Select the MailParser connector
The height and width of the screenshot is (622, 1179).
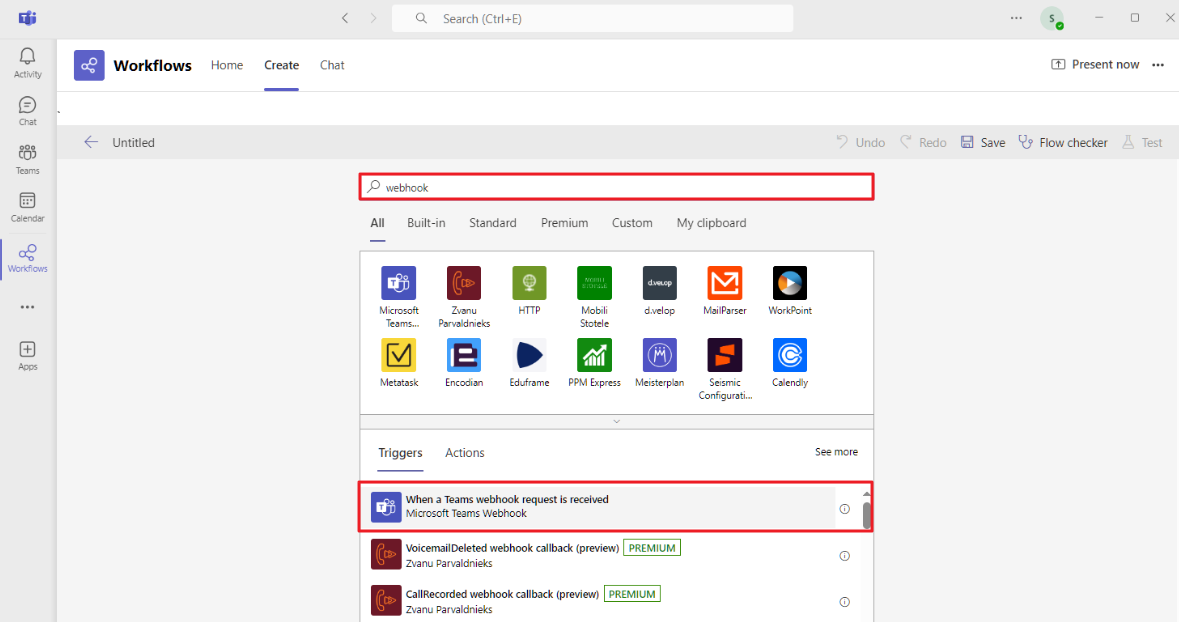[724, 283]
